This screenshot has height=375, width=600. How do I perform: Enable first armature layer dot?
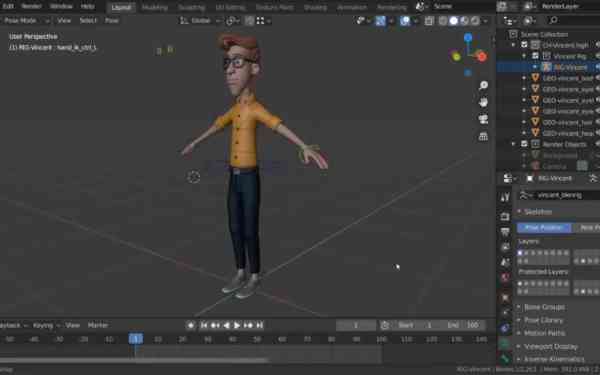520,253
